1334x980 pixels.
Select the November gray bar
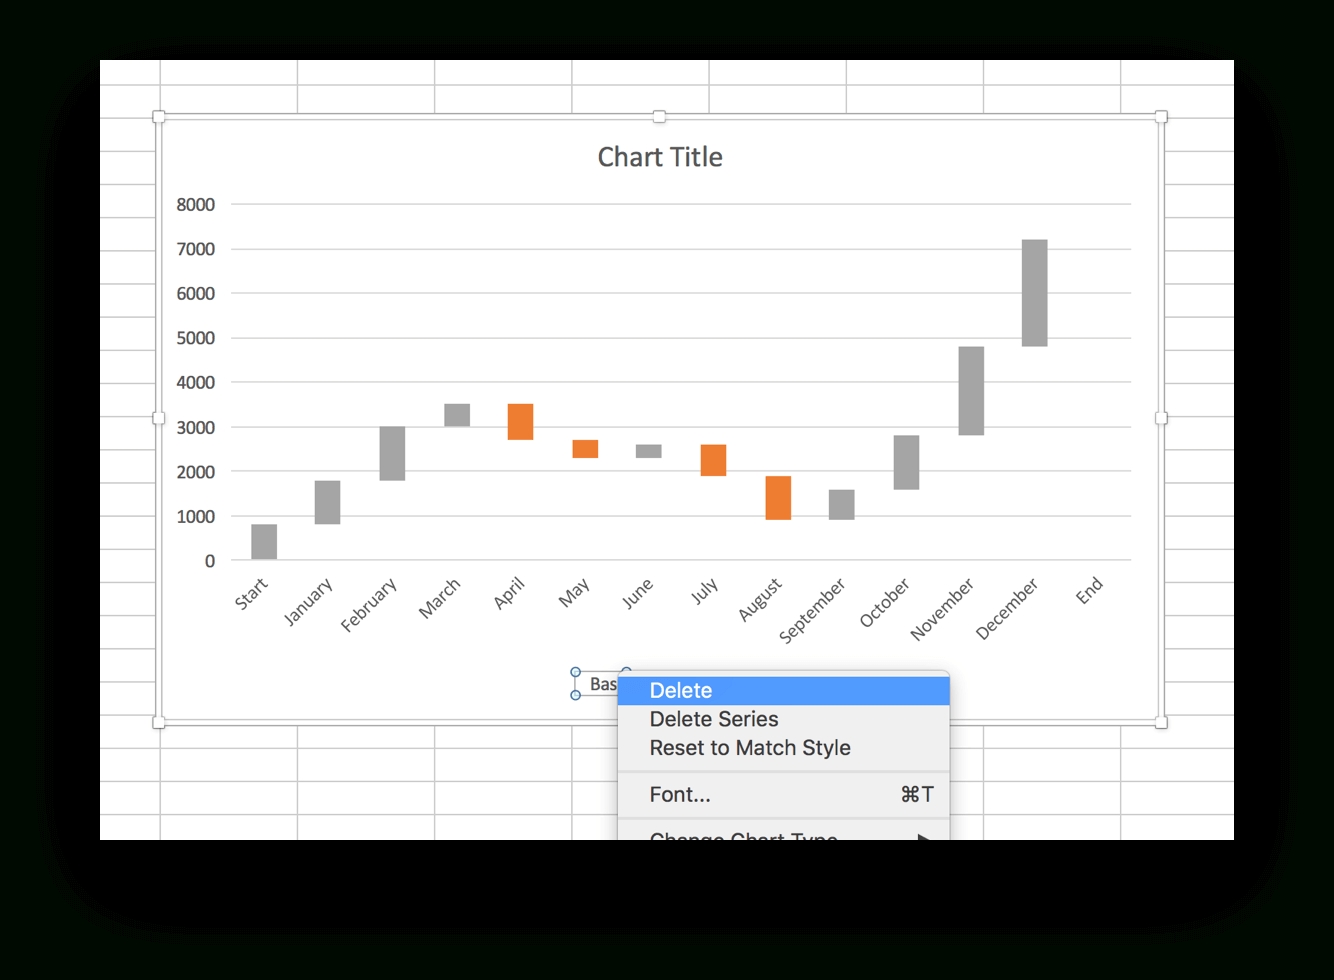point(971,391)
